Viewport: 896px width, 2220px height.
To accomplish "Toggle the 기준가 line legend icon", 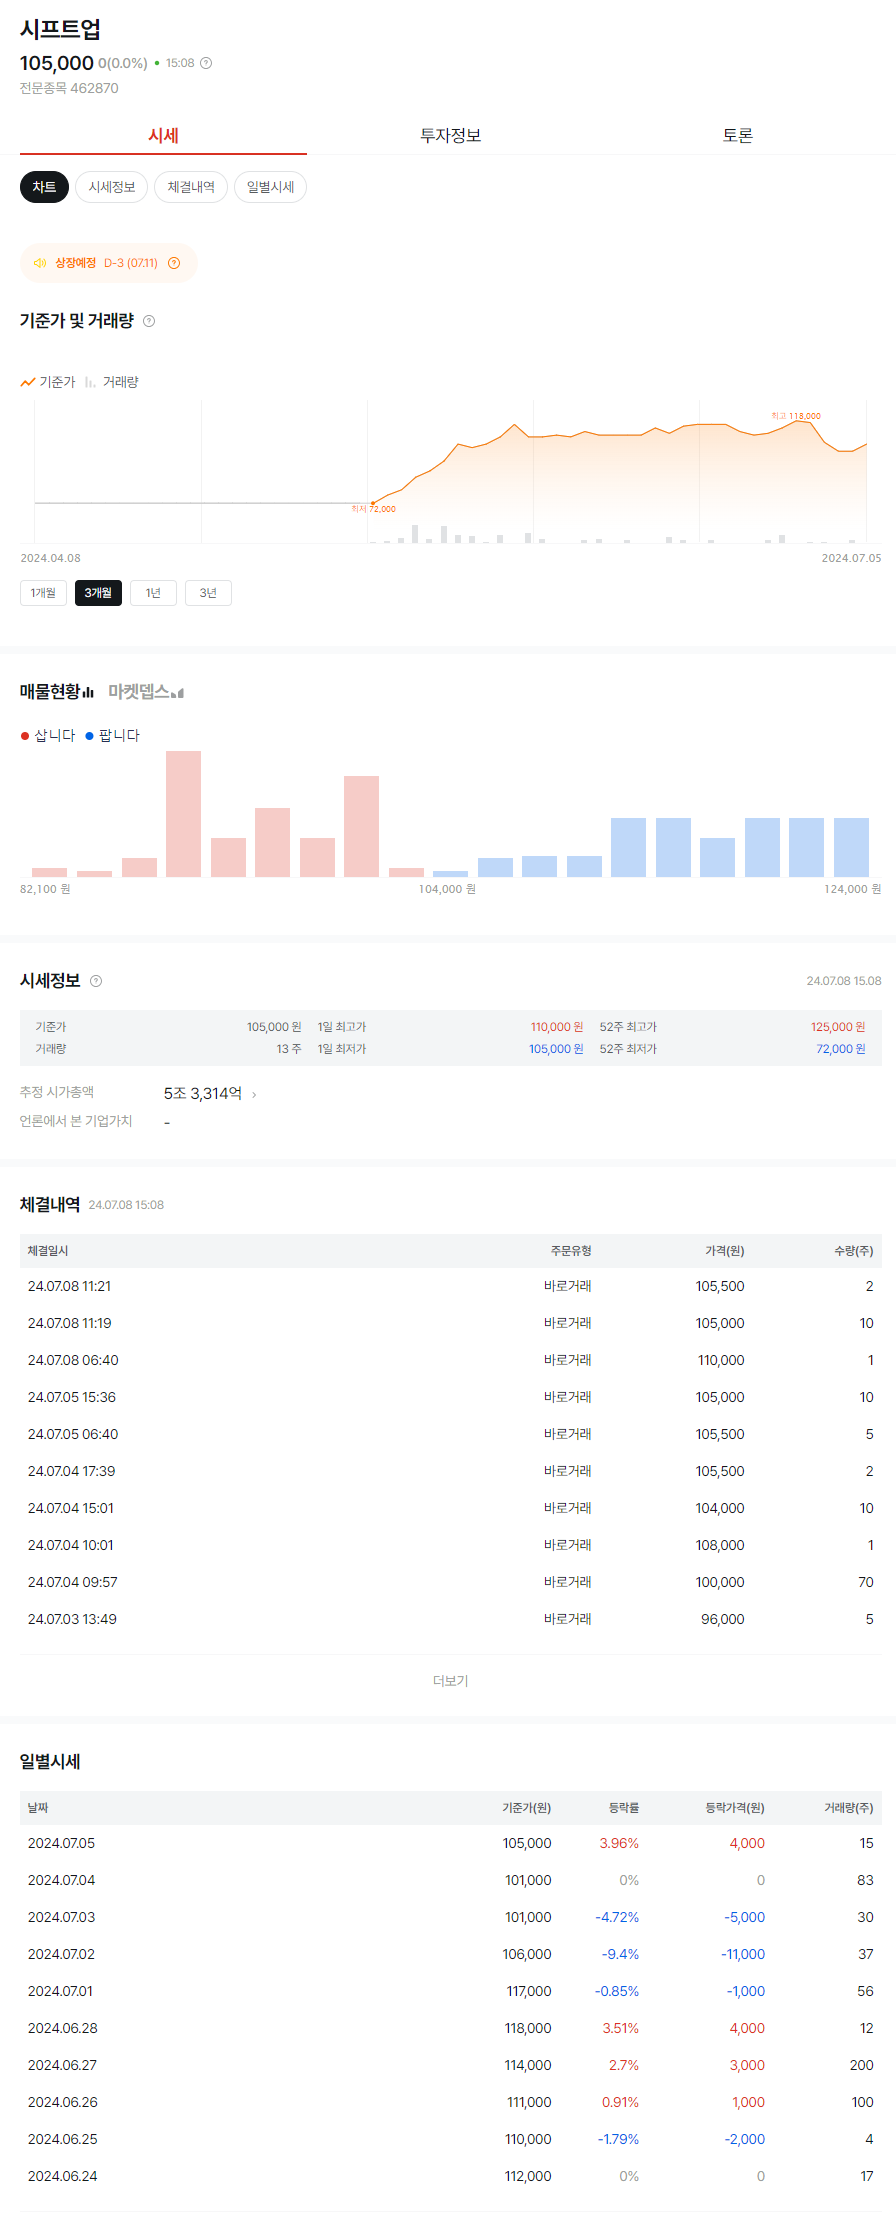I will (28, 382).
